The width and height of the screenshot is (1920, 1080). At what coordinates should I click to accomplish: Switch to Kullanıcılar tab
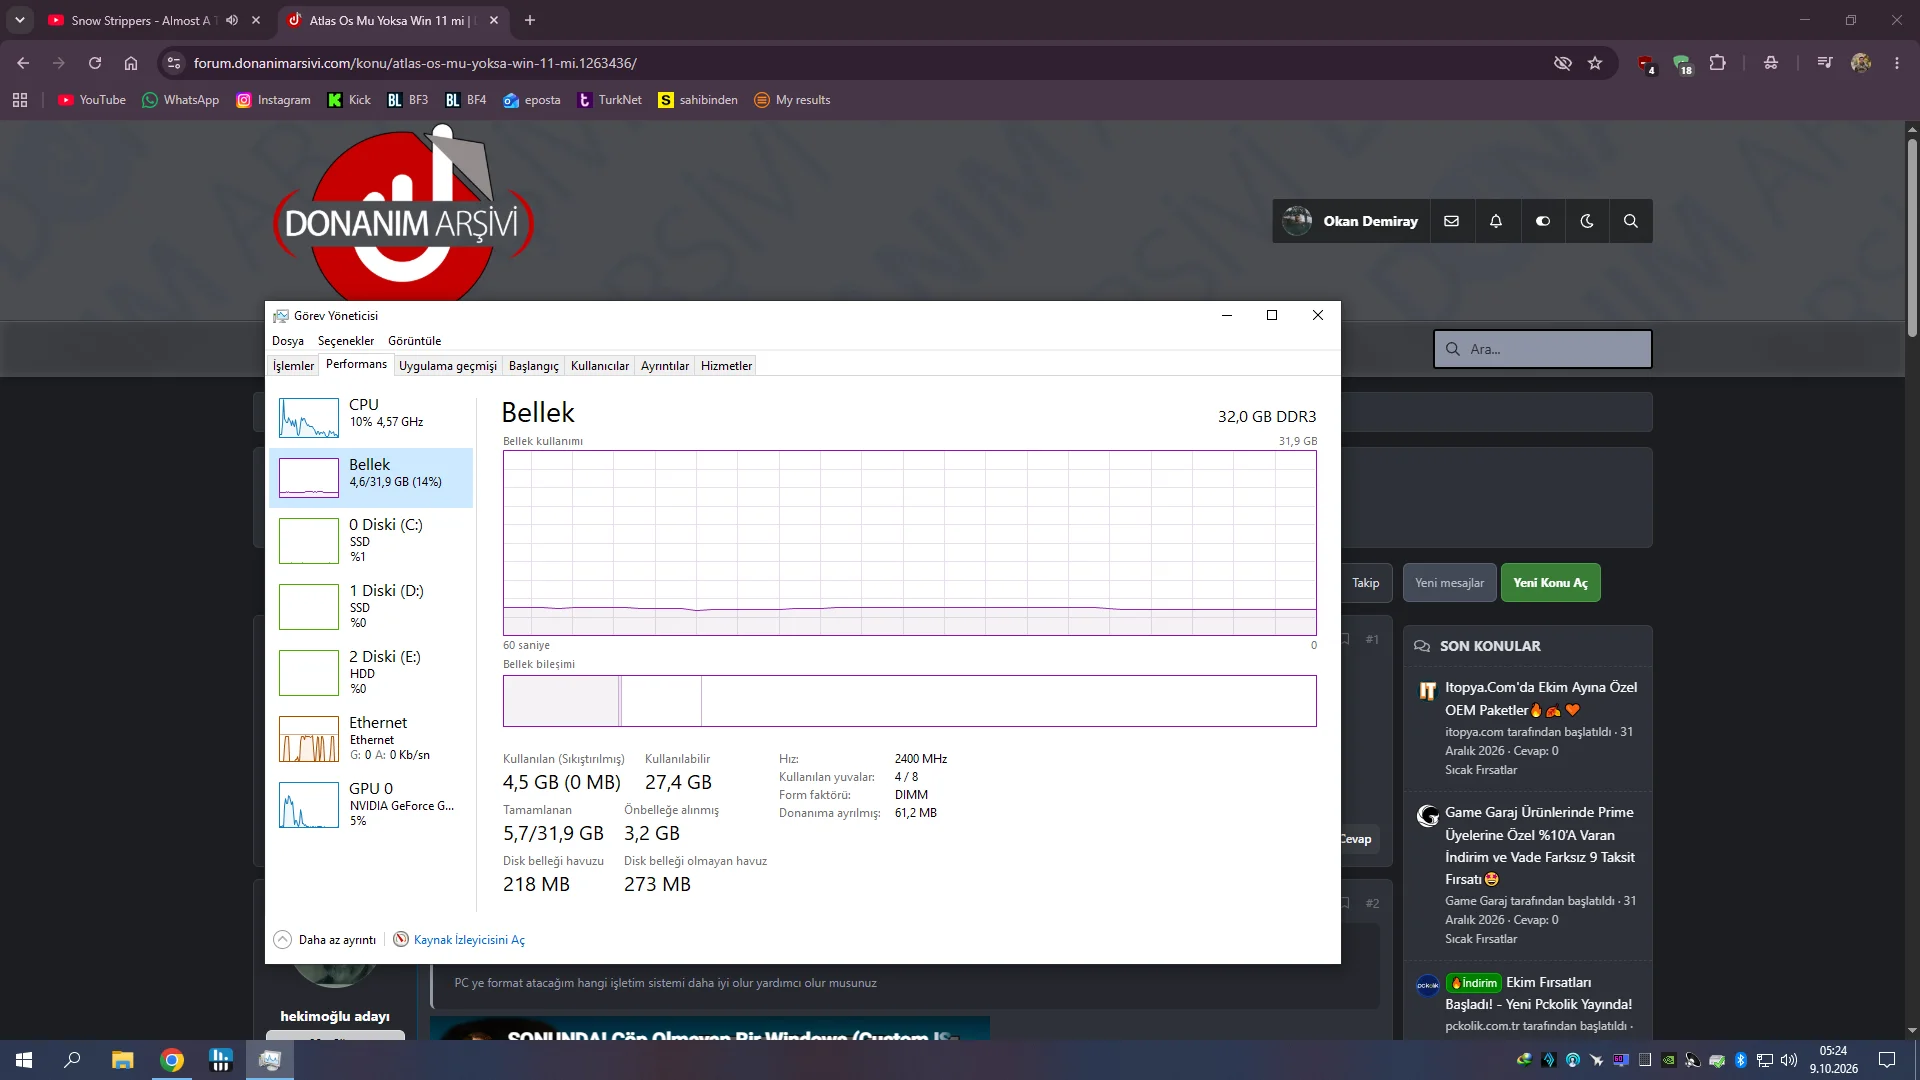[x=599, y=366]
